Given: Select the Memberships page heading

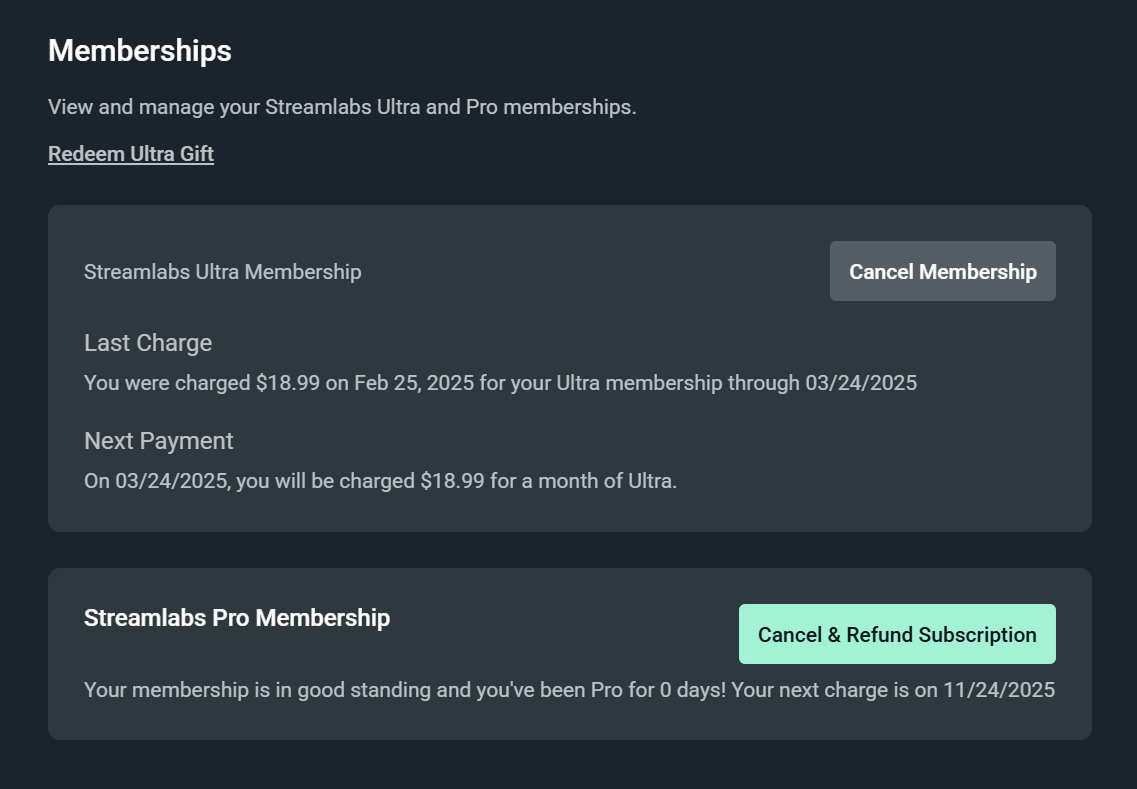Looking at the screenshot, I should point(139,50).
